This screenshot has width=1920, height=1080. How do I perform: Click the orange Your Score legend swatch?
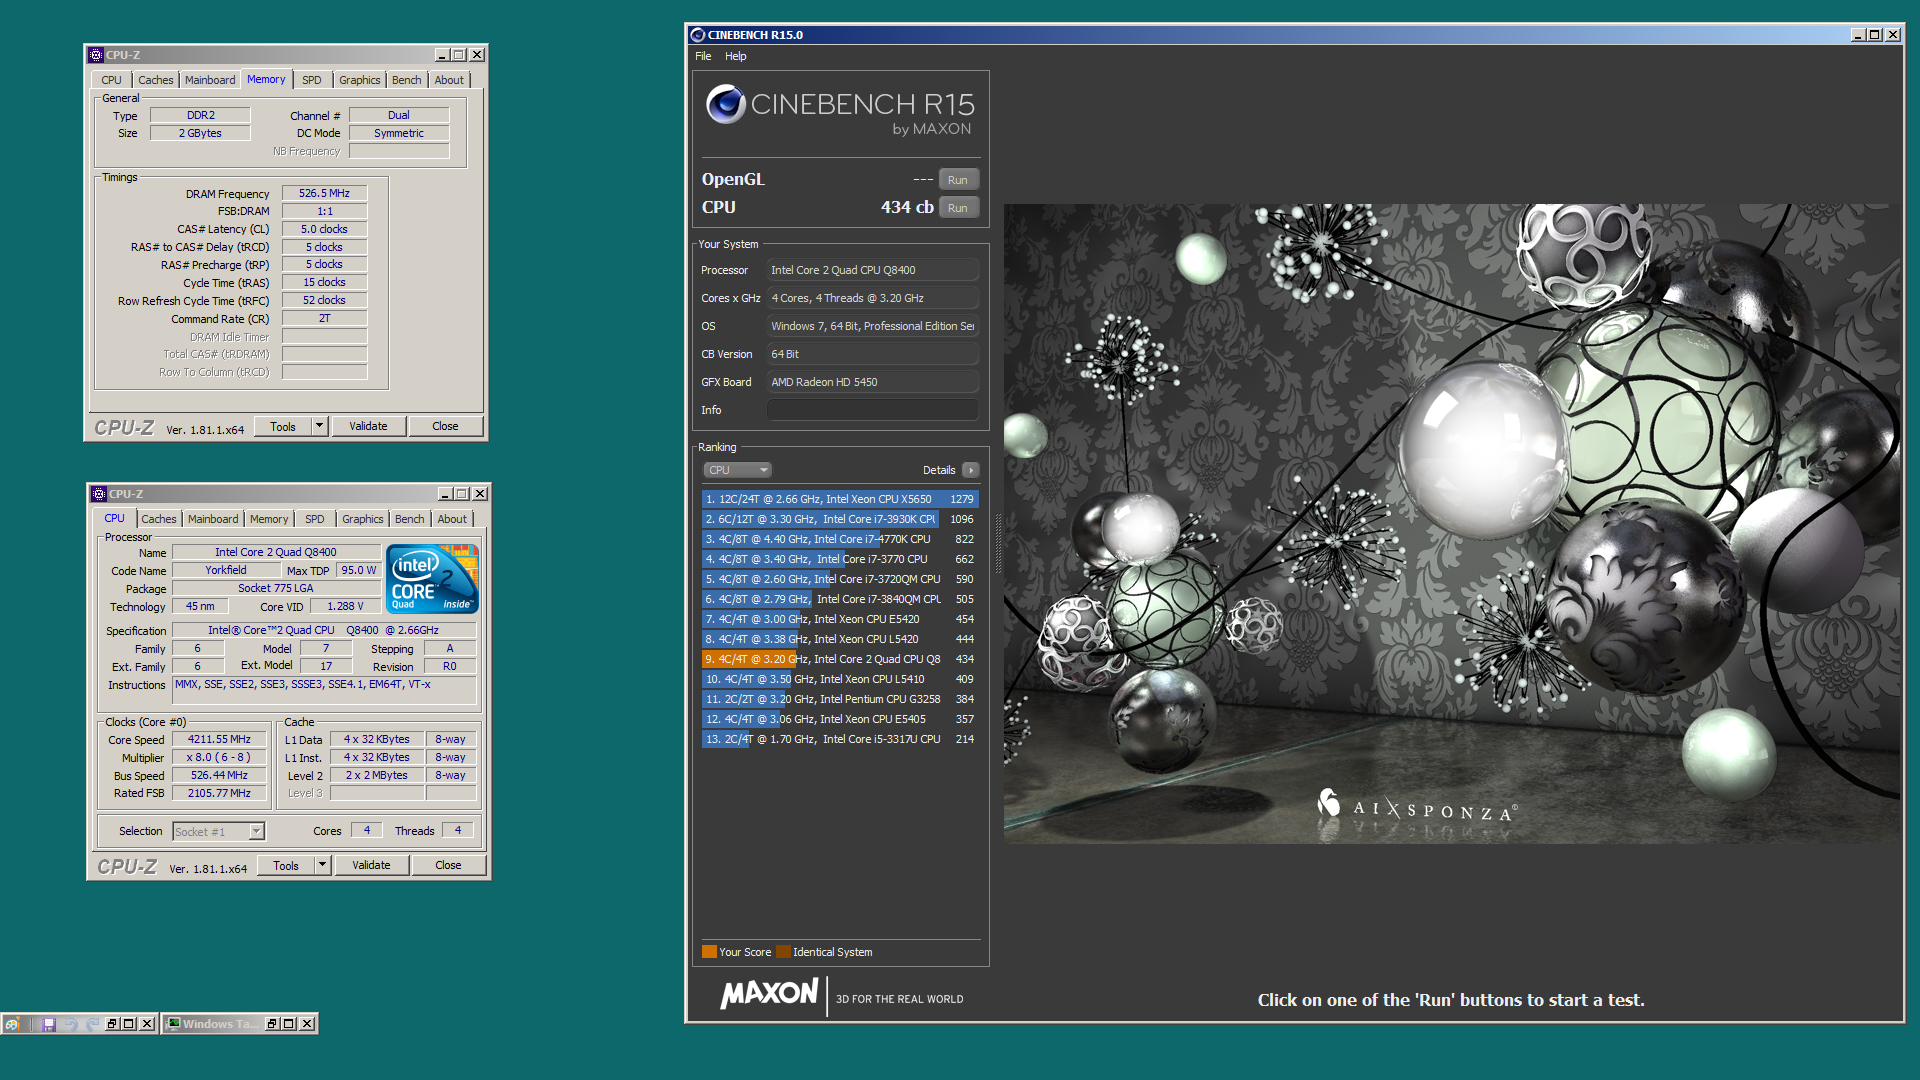coord(709,952)
